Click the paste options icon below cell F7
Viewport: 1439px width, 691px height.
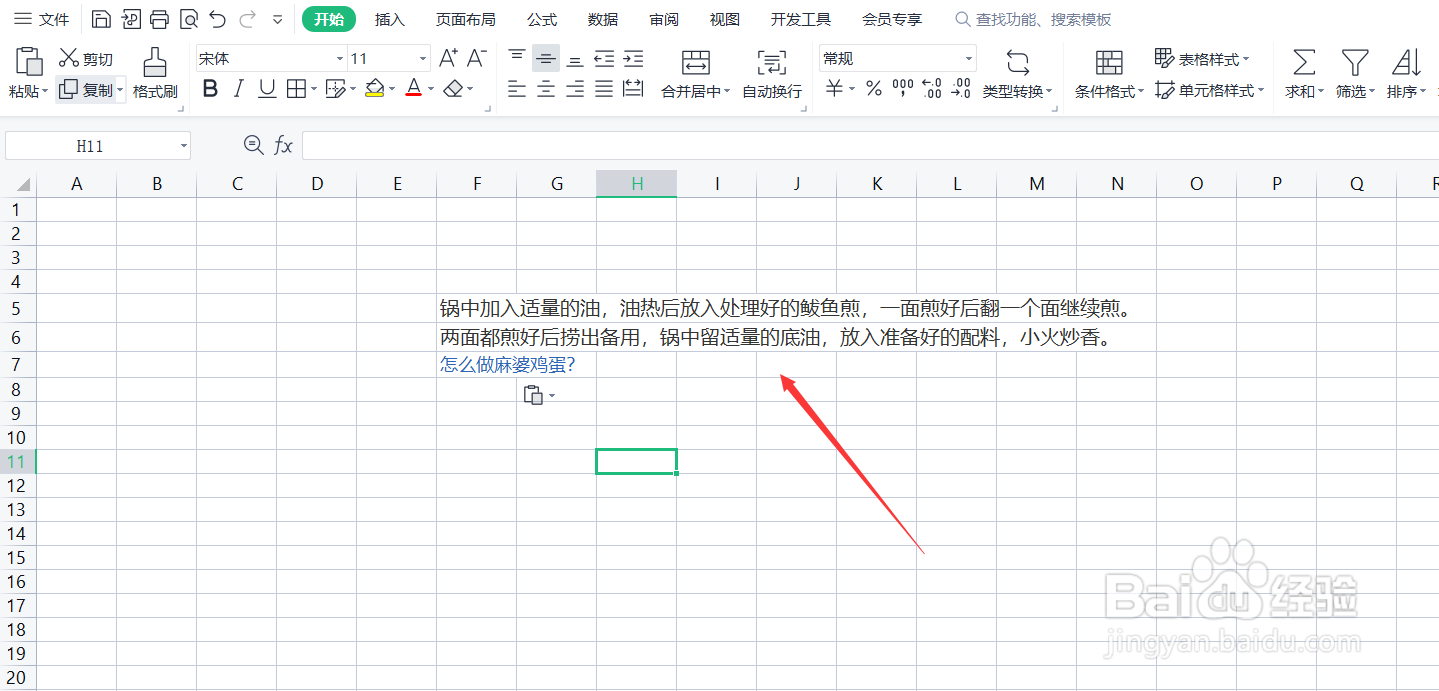pyautogui.click(x=539, y=396)
